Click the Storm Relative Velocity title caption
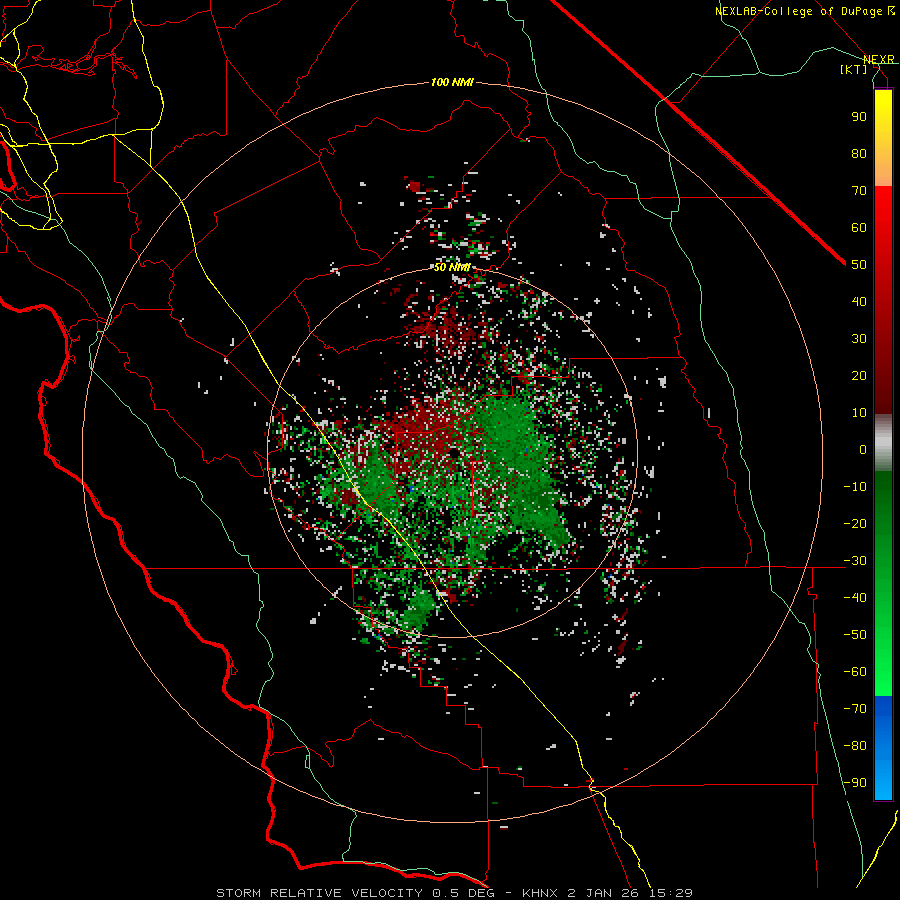 454,893
